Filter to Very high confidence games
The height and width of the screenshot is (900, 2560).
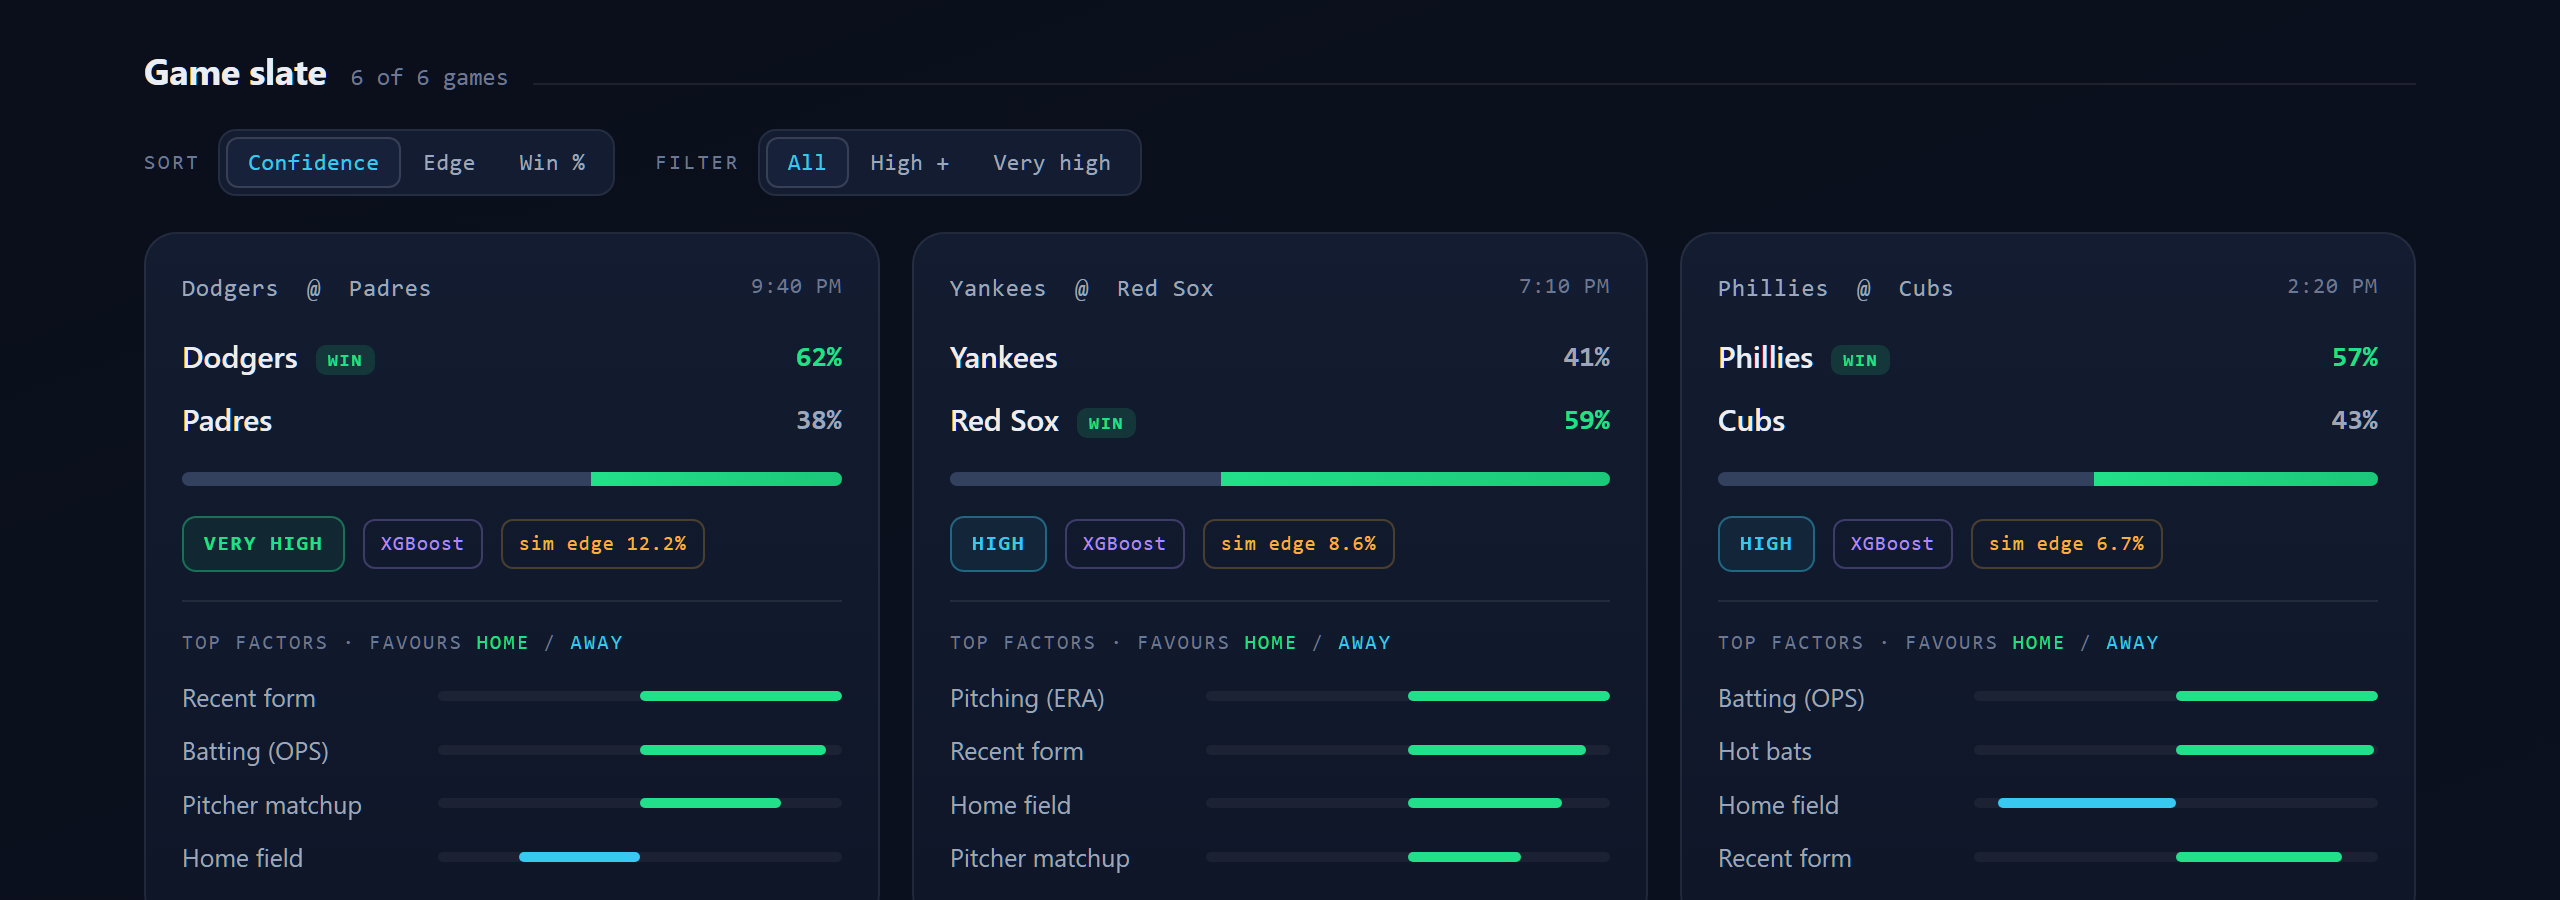1052,162
